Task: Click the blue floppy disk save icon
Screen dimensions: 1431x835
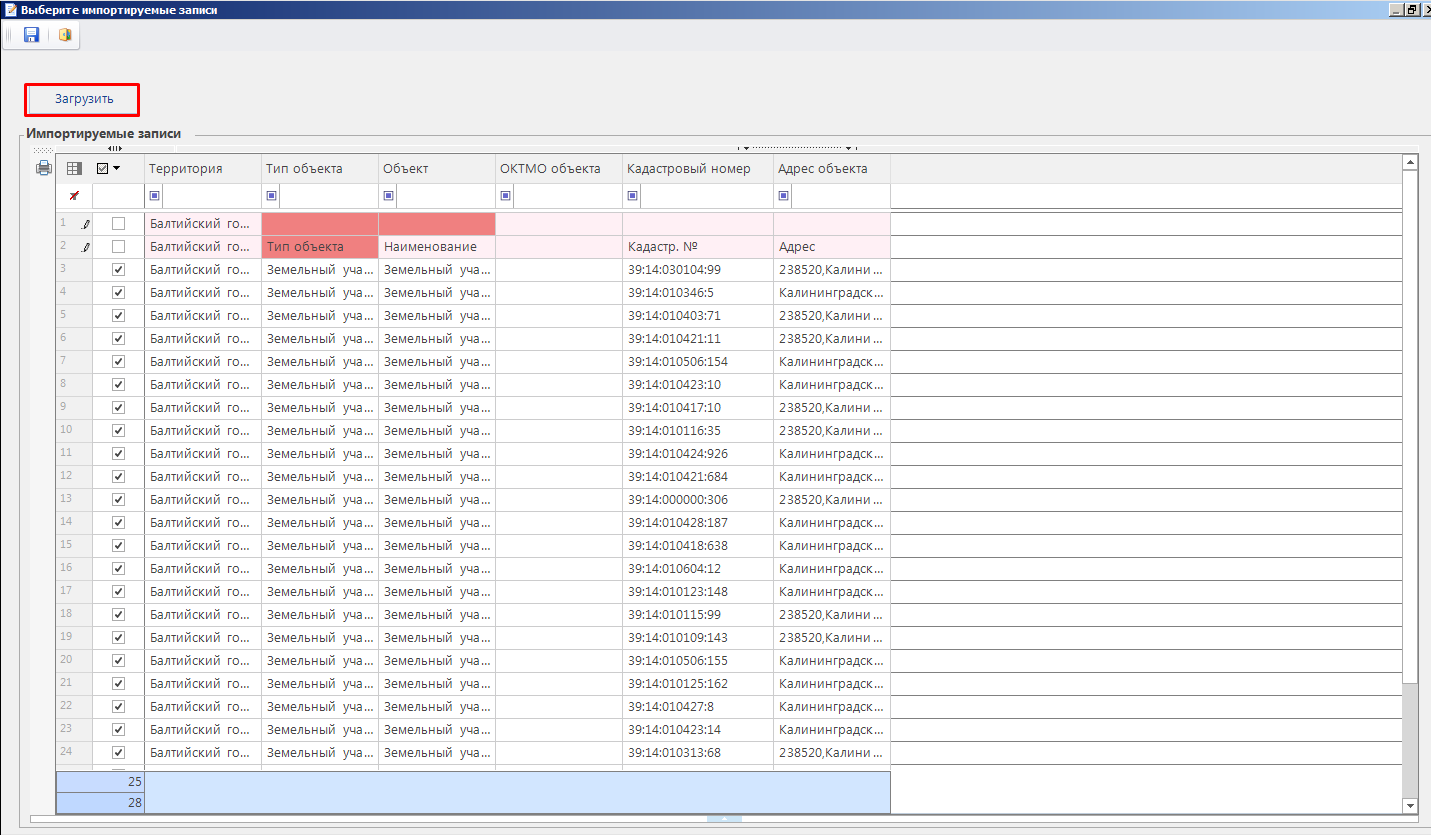Action: [x=31, y=35]
